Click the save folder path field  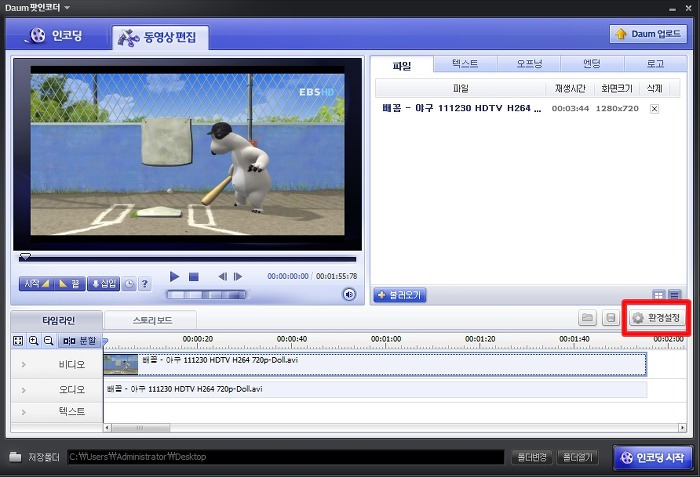pos(286,457)
